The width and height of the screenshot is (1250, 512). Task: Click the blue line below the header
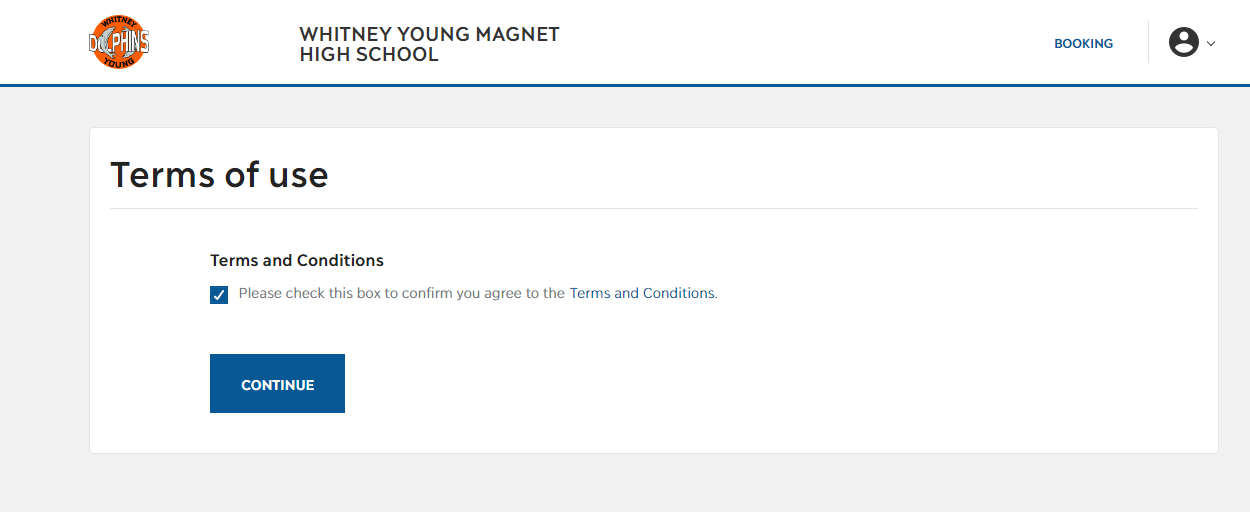tap(625, 85)
